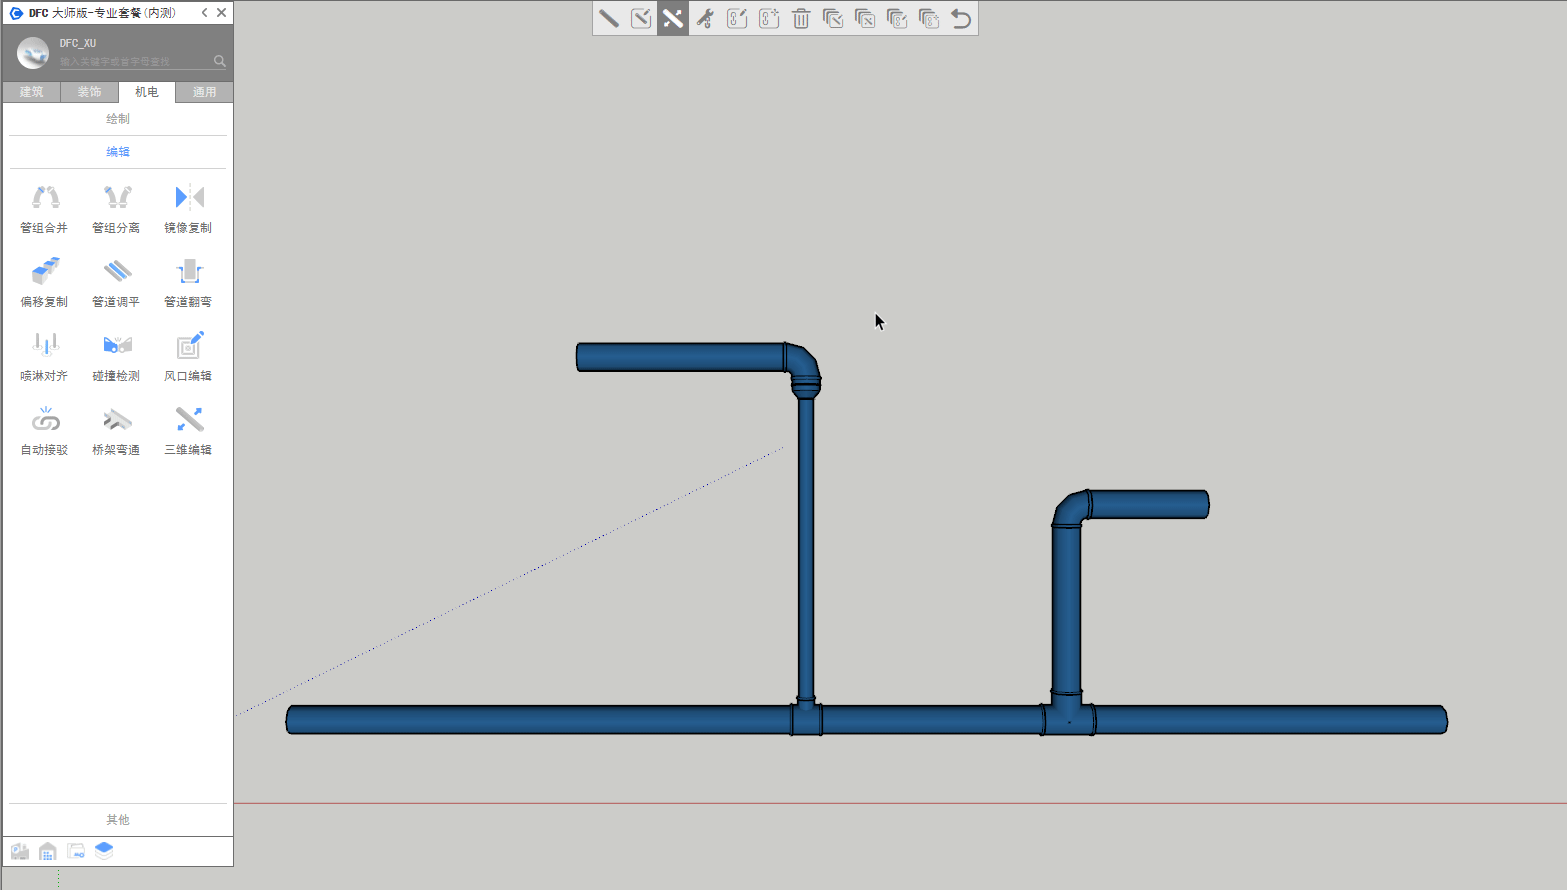This screenshot has height=890, width=1567.
Task: Expand the 绘制 drawing section
Action: (x=118, y=119)
